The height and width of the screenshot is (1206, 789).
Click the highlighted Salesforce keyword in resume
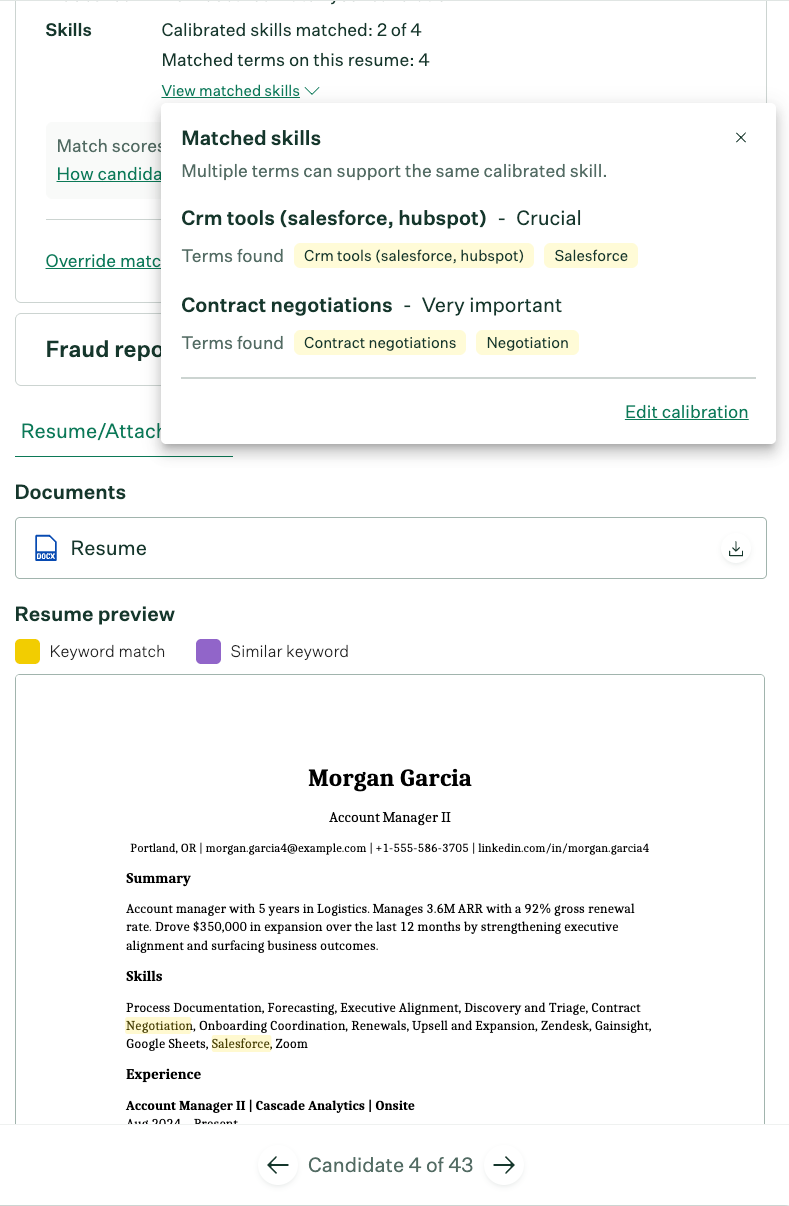click(x=238, y=1043)
